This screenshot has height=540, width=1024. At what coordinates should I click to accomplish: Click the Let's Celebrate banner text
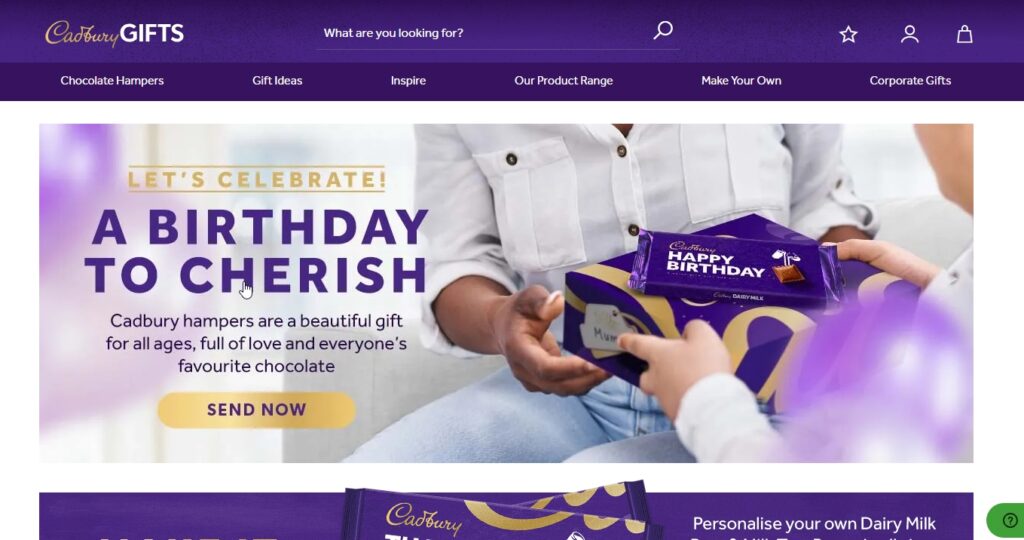click(x=257, y=179)
